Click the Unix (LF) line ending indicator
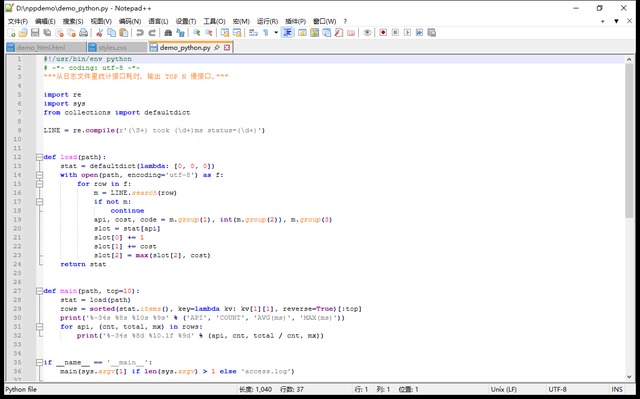Viewport: 640px width, 399px height. pyautogui.click(x=504, y=389)
